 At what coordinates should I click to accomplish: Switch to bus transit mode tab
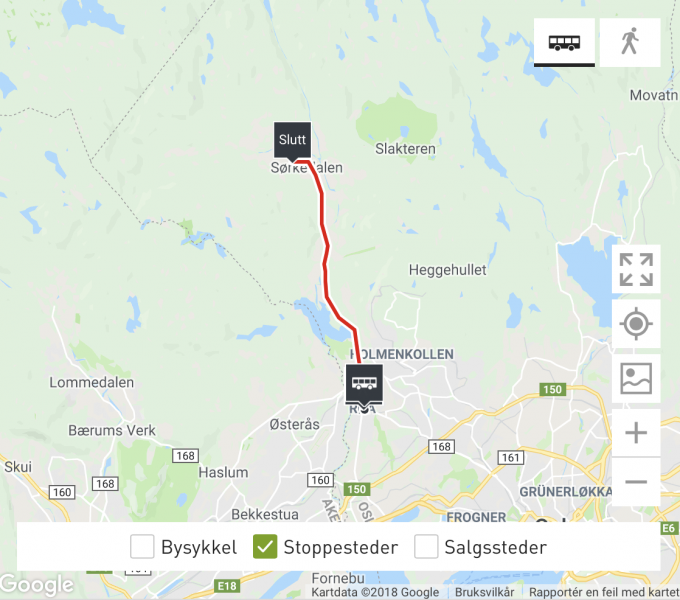pyautogui.click(x=564, y=42)
